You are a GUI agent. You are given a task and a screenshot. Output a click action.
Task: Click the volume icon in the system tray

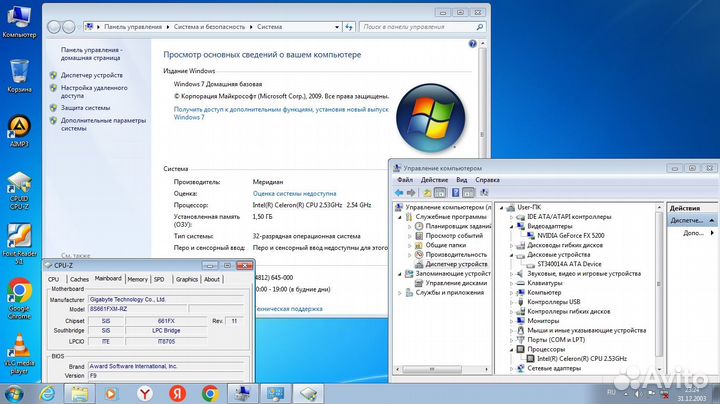638,393
